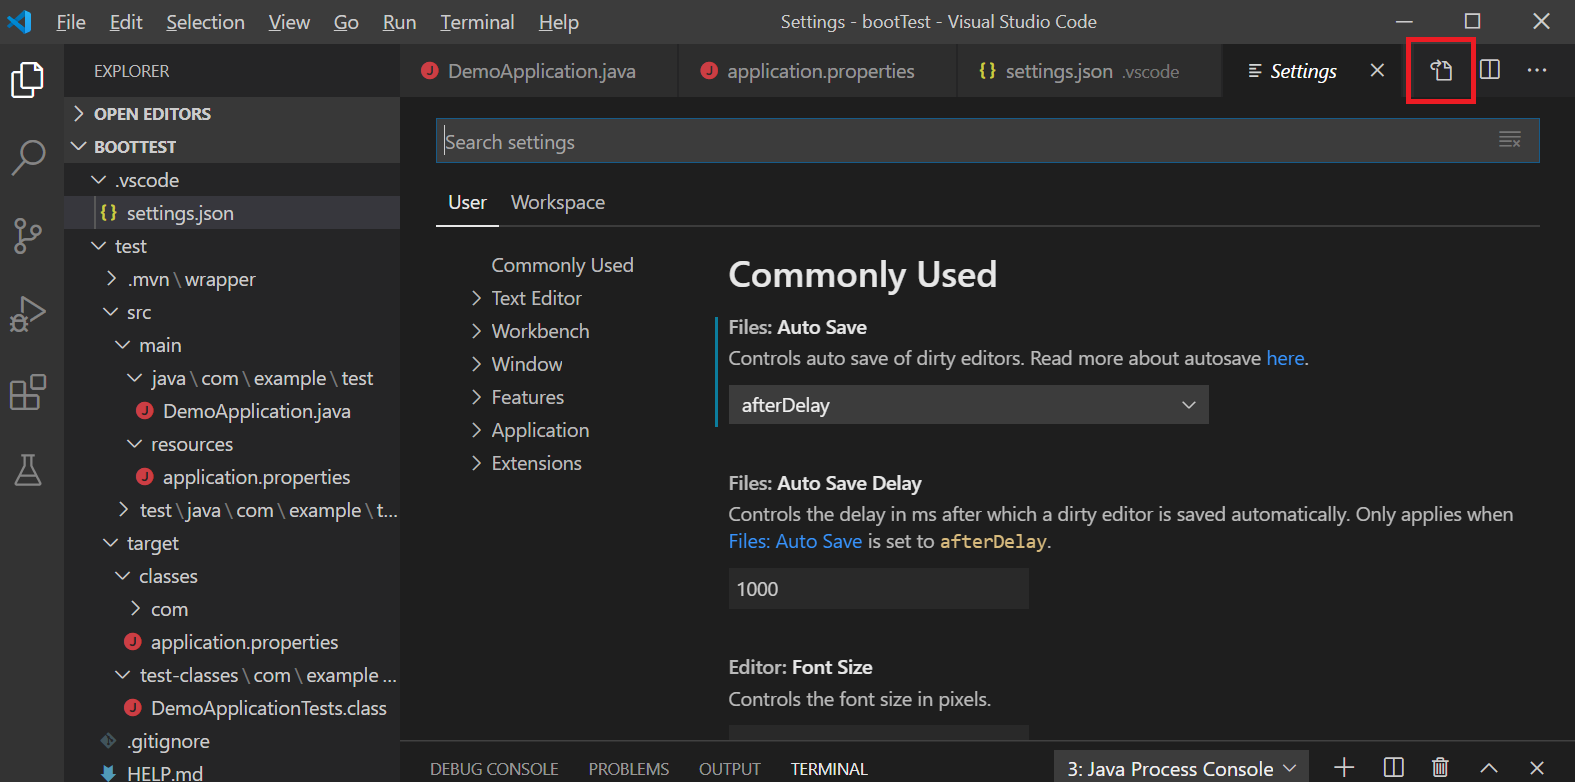
Task: Follow the 'Files: Auto Save' link
Action: click(x=795, y=541)
